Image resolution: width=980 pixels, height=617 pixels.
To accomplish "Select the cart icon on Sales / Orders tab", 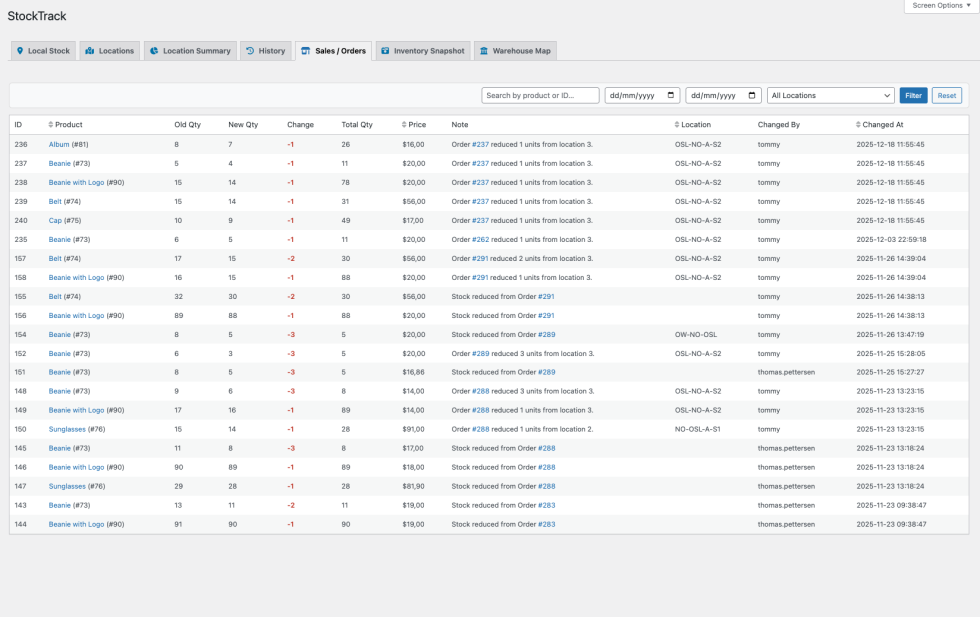I will point(304,50).
